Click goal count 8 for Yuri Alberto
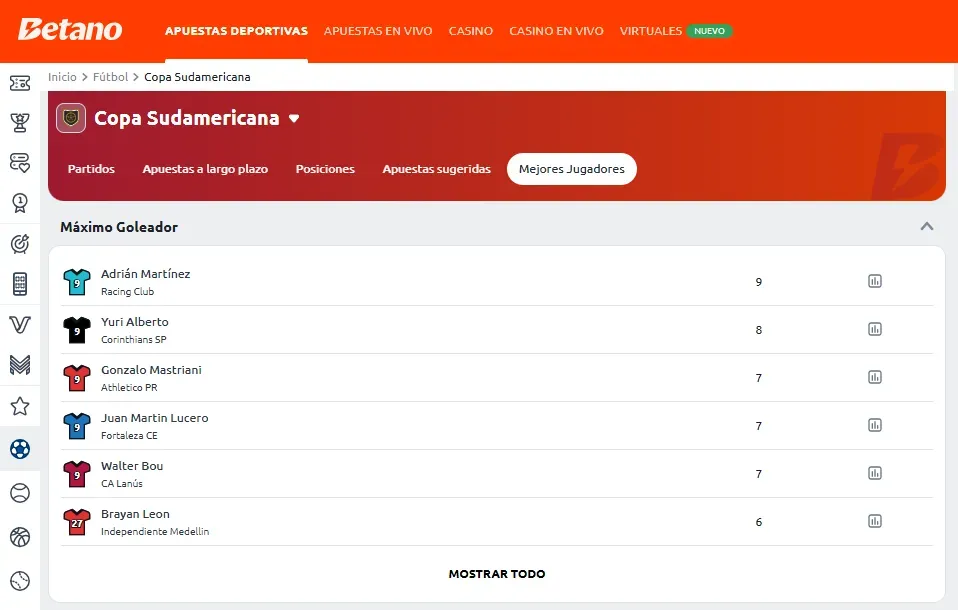The width and height of the screenshot is (958, 610). 759,330
